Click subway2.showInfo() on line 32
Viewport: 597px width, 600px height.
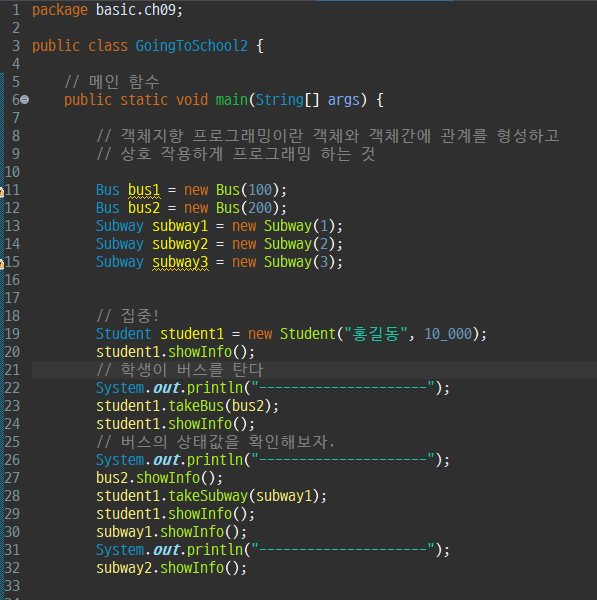click(171, 568)
